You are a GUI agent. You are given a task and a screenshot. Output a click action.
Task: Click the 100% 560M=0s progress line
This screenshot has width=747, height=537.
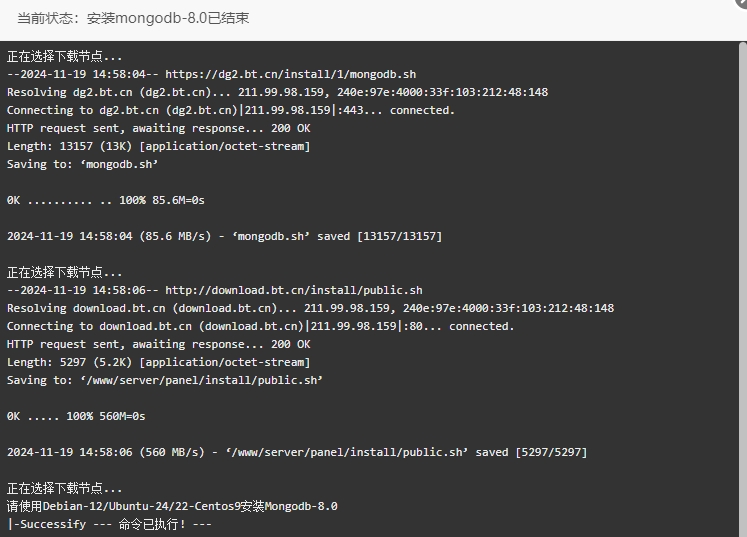pyautogui.click(x=76, y=416)
